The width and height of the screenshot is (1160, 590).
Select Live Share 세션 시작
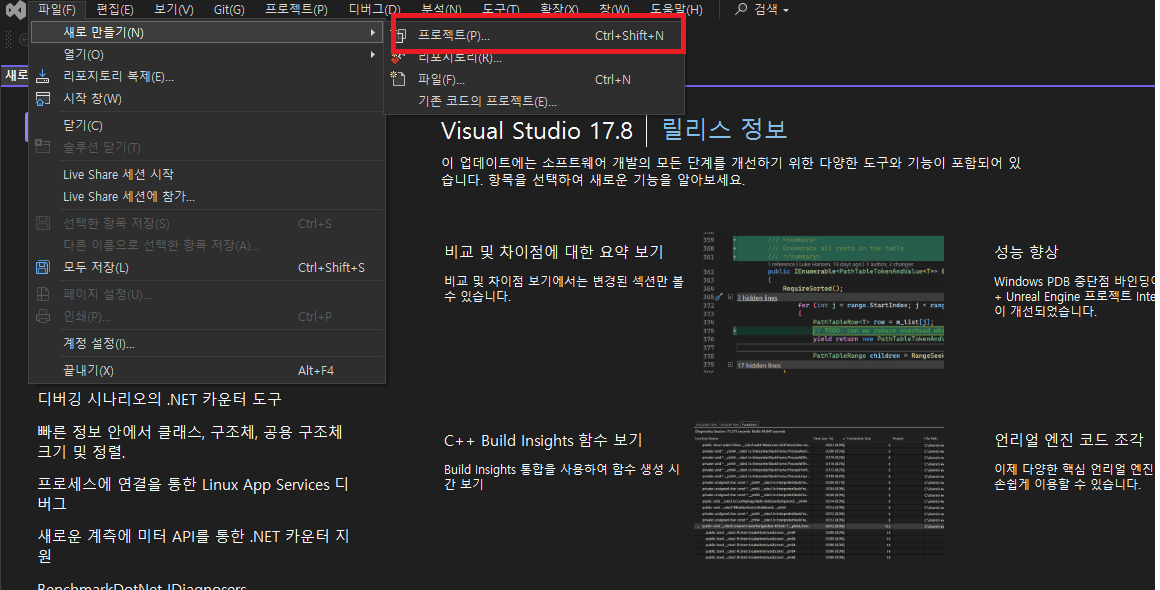click(x=207, y=174)
